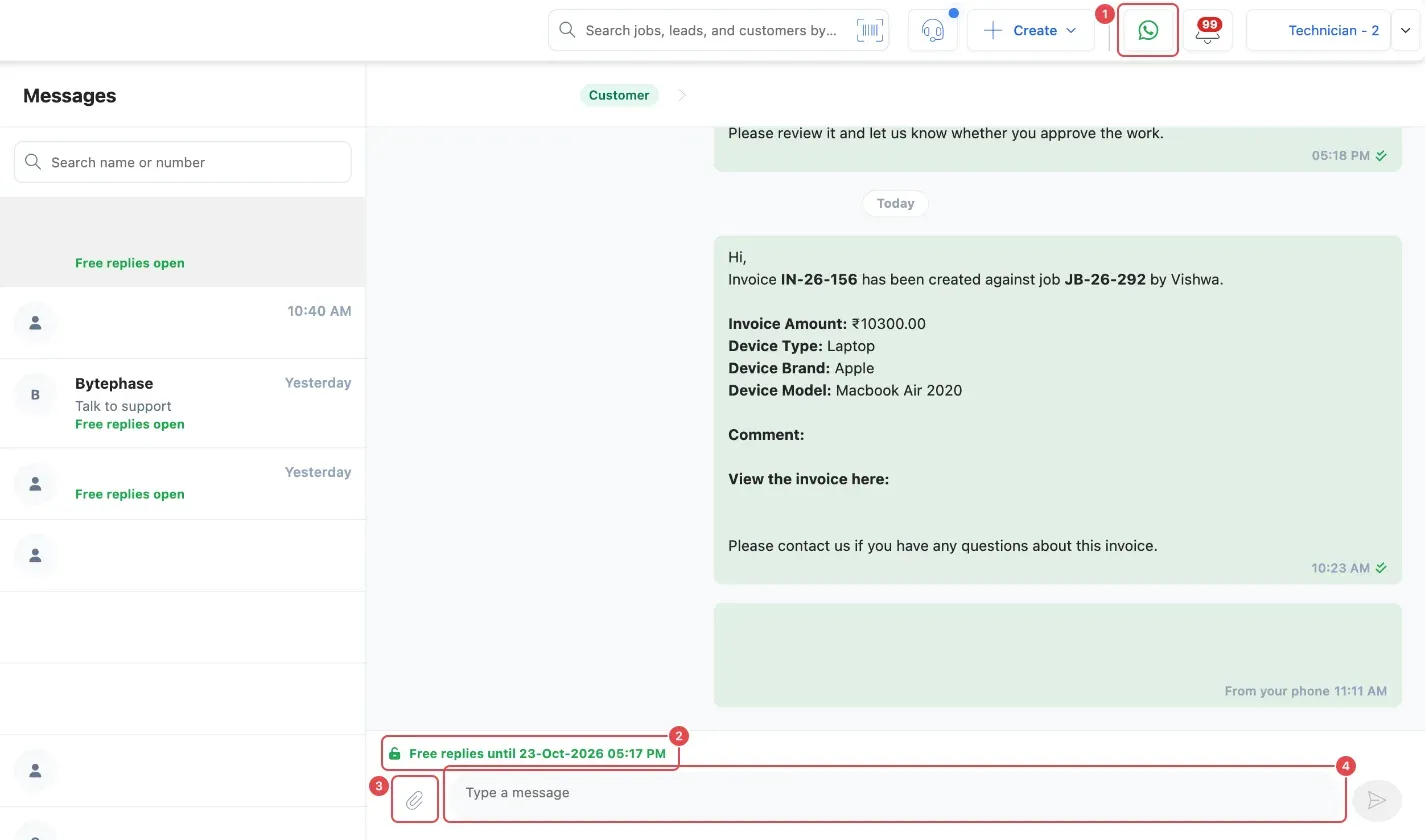The image size is (1425, 840).
Task: Click the green padlock on Free replies until
Action: 395,753
